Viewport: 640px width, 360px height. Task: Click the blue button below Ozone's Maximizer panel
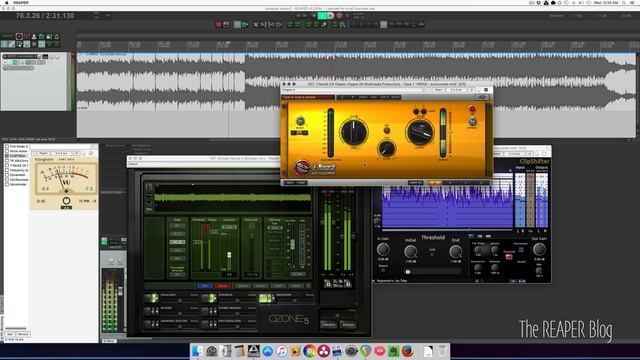(205, 285)
